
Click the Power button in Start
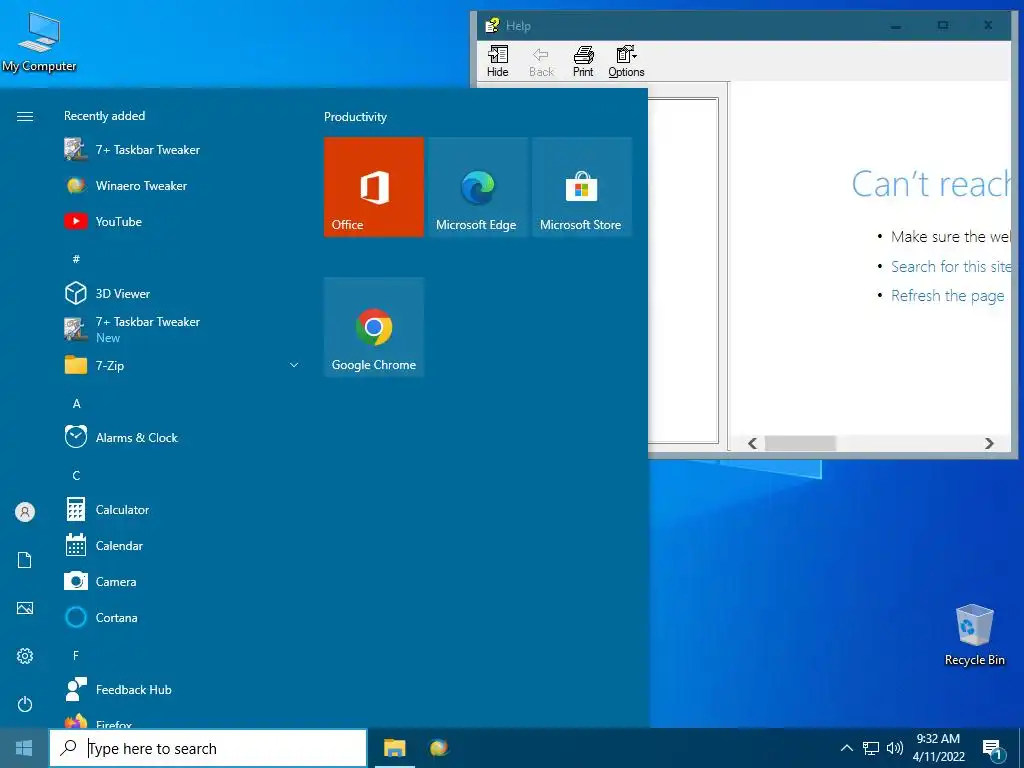point(25,704)
